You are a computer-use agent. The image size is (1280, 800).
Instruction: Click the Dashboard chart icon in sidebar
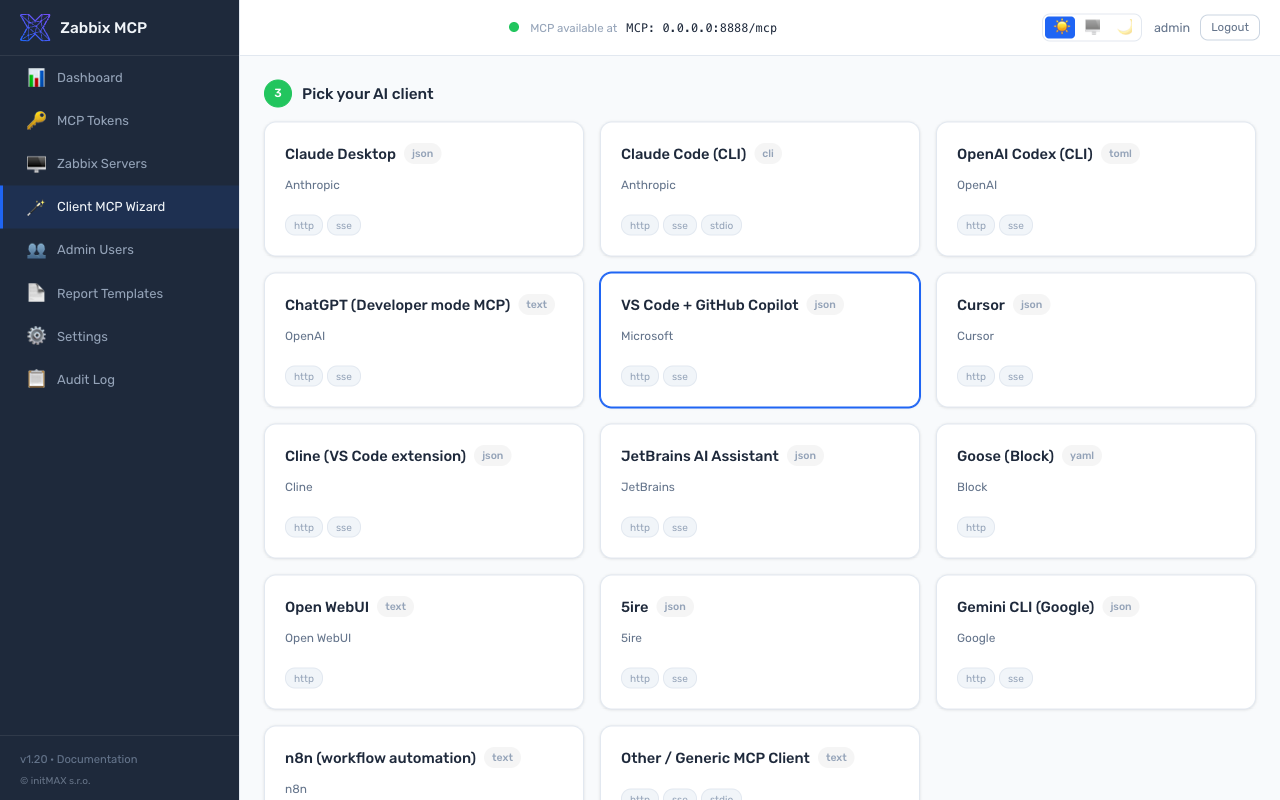(36, 77)
